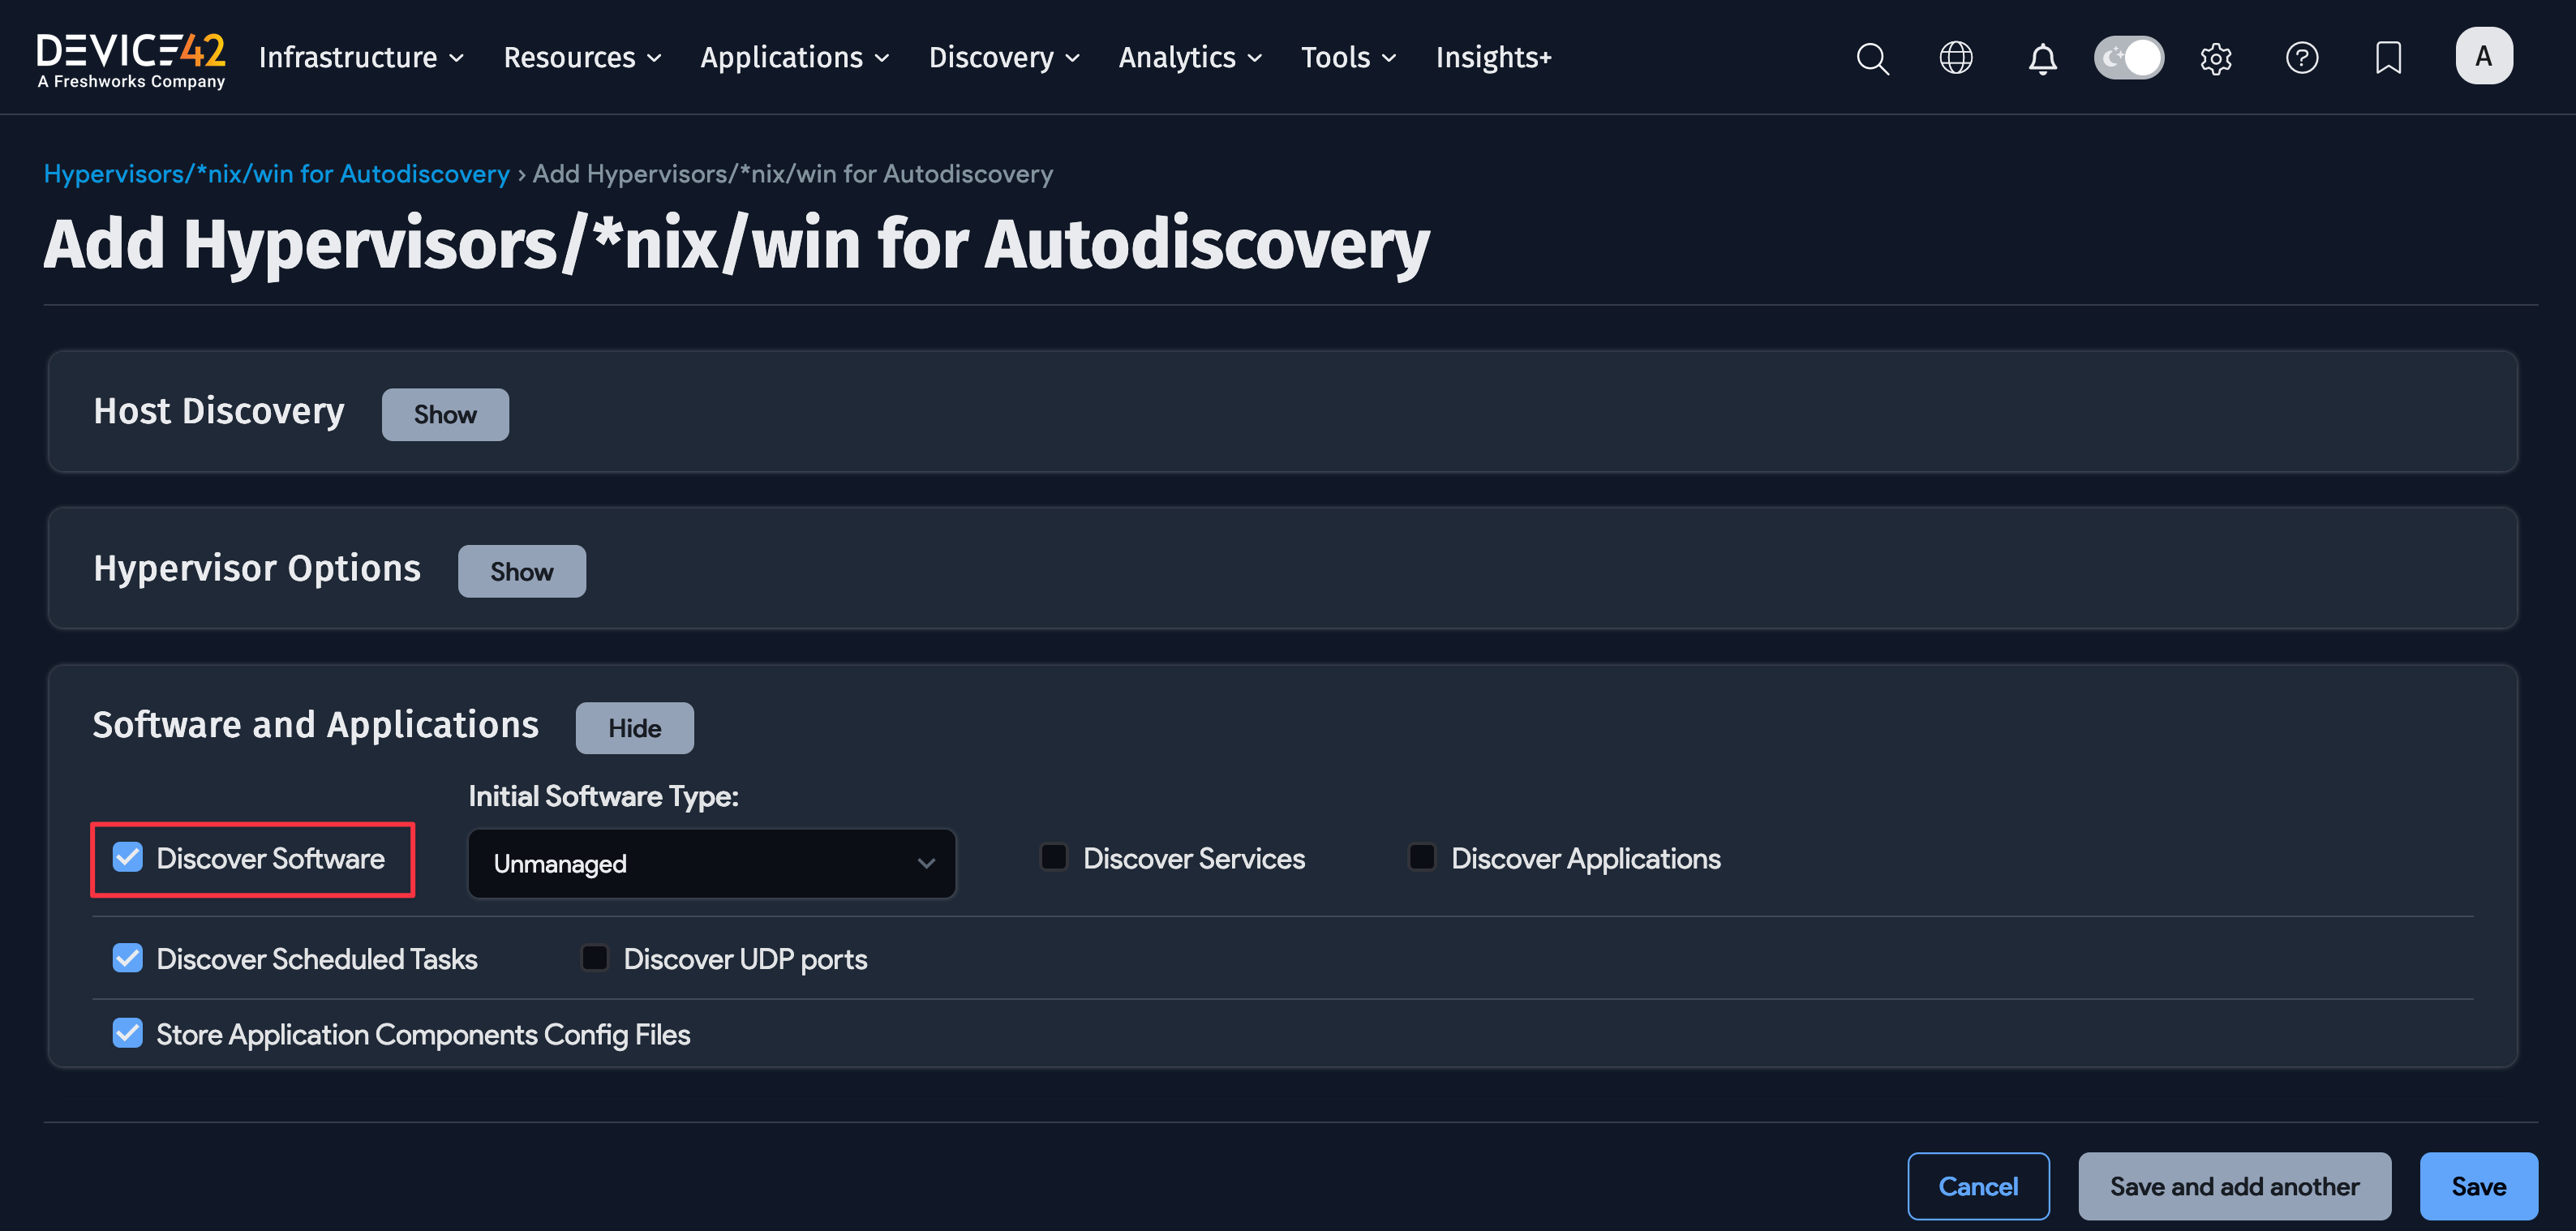The height and width of the screenshot is (1231, 2576).
Task: Open the language globe icon
Action: click(x=1956, y=57)
